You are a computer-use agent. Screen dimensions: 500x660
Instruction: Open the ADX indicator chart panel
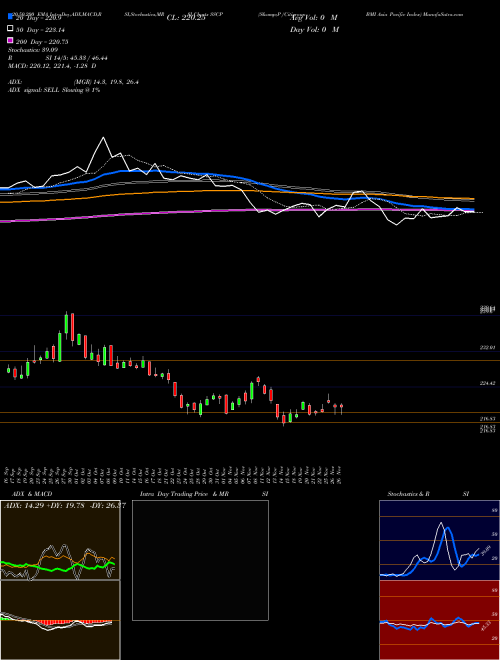tap(60, 540)
